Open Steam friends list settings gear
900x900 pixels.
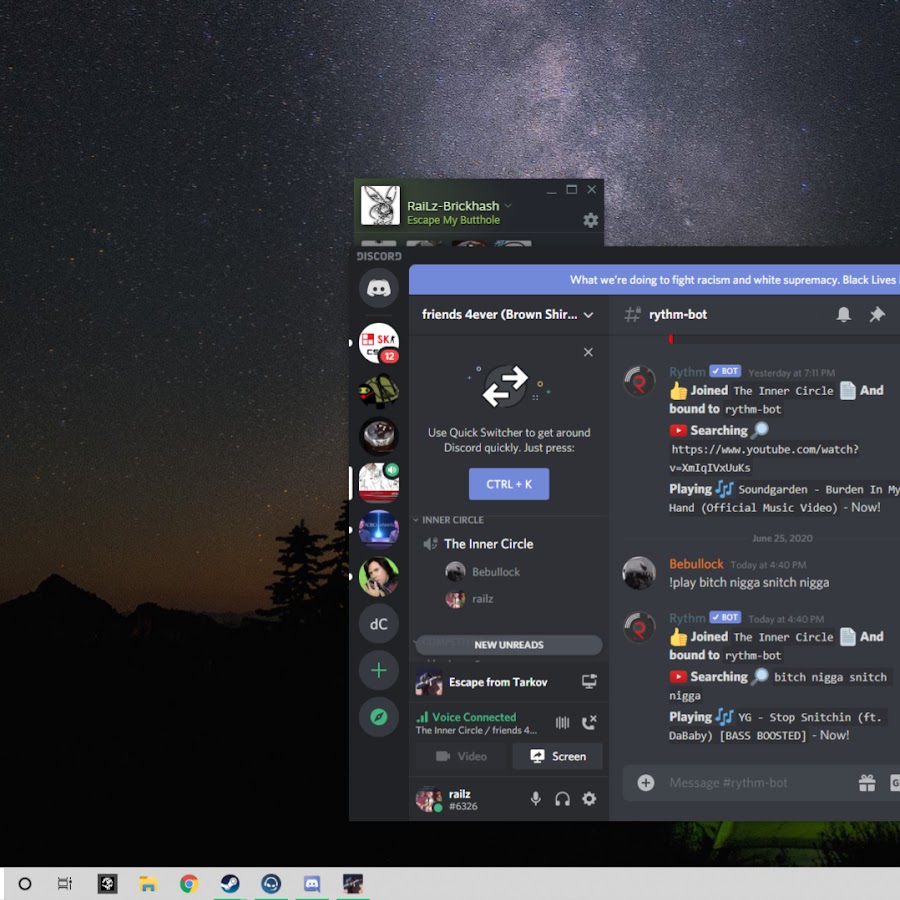[x=591, y=220]
